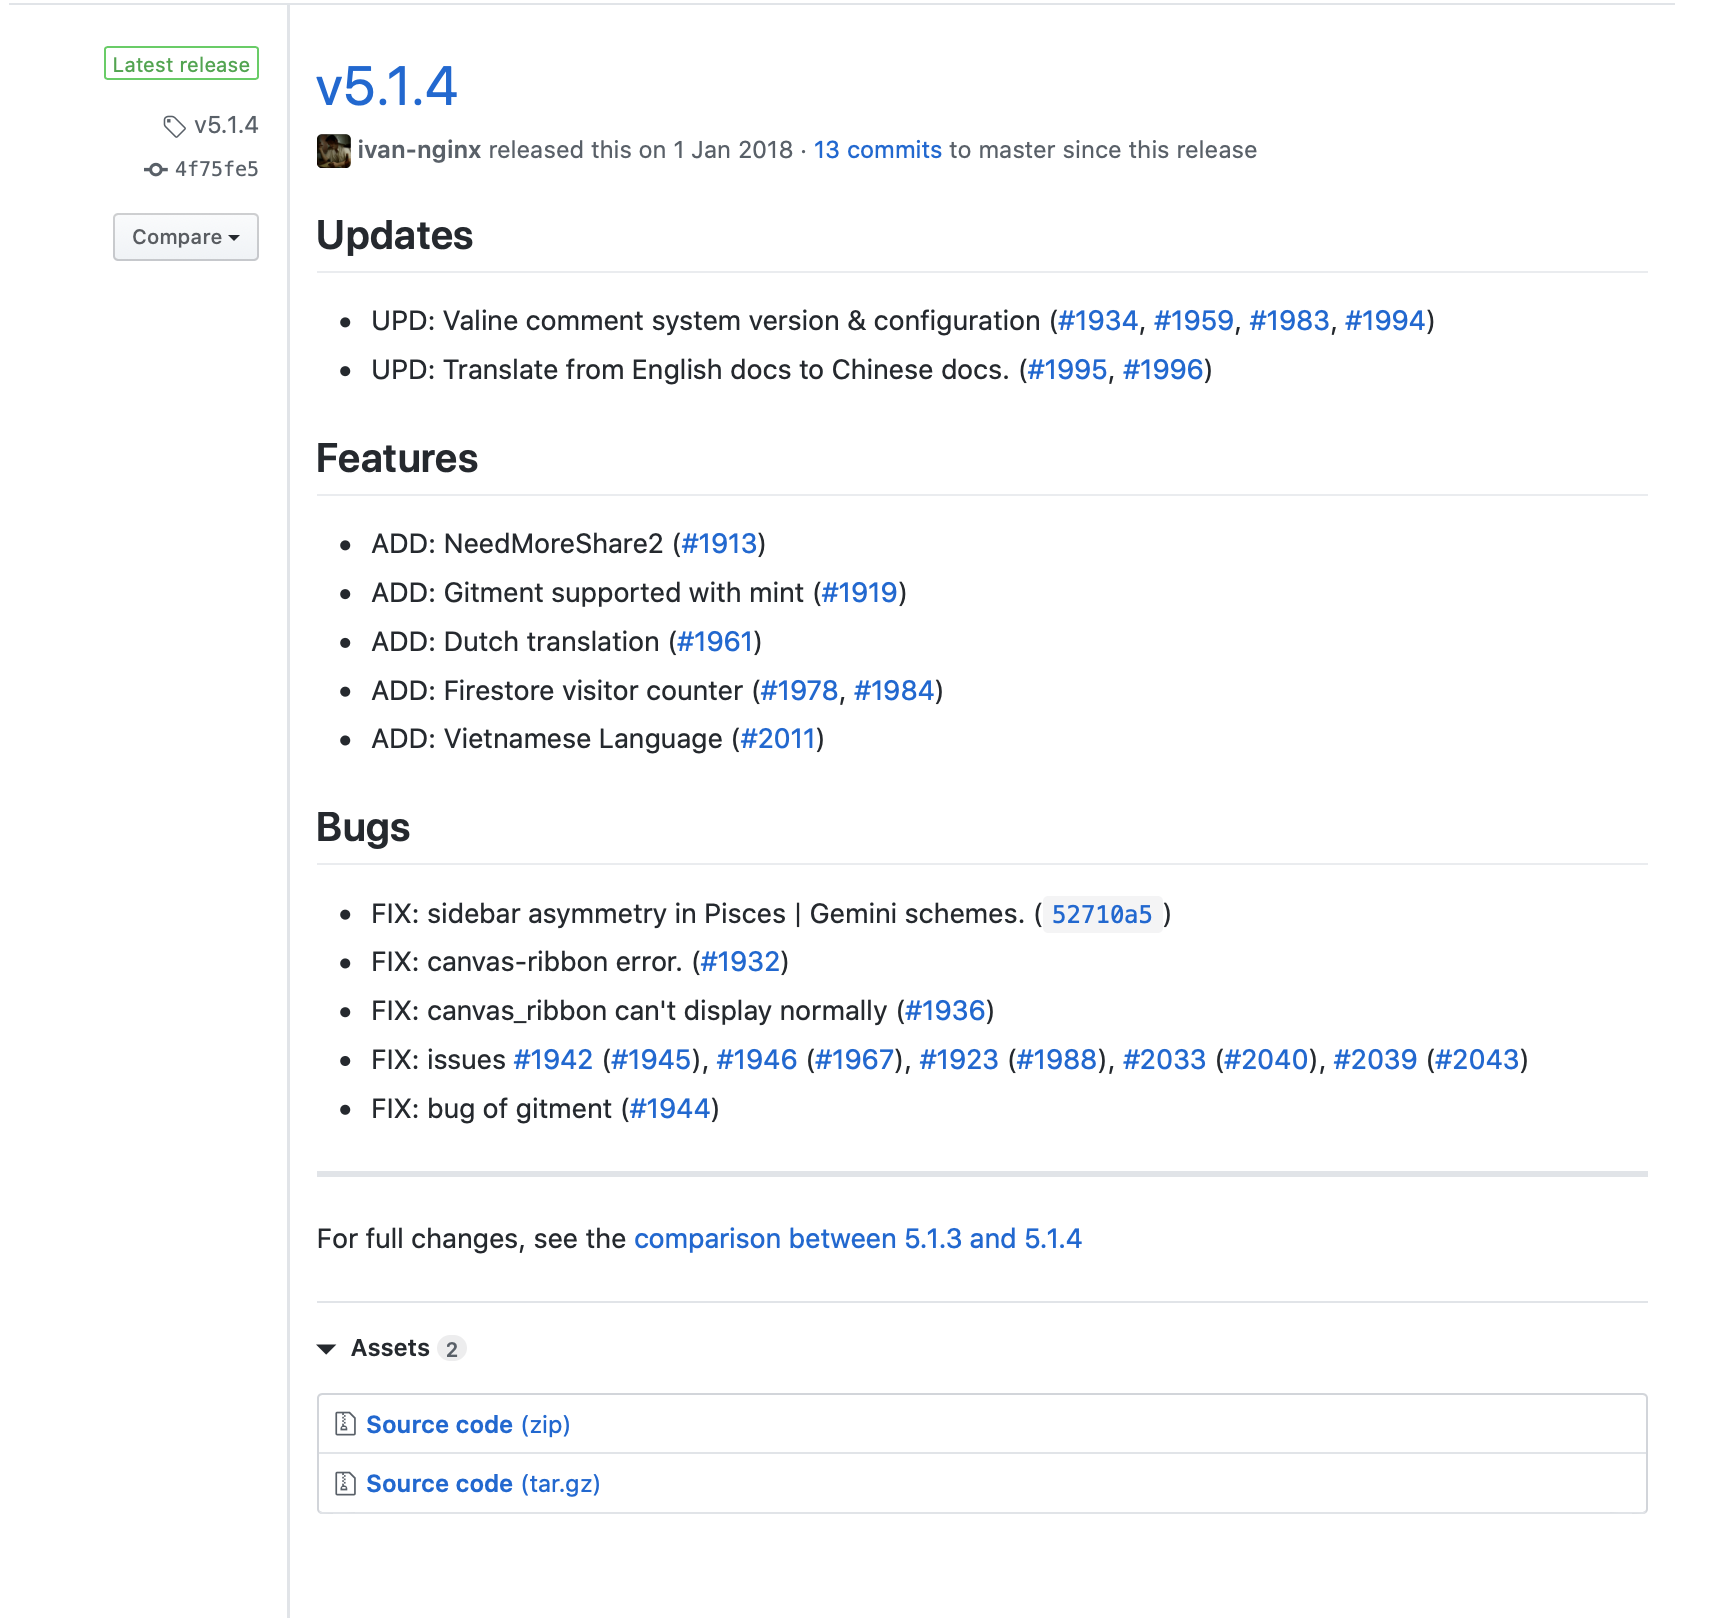Open the 13 commits link
The height and width of the screenshot is (1618, 1726).
(877, 150)
